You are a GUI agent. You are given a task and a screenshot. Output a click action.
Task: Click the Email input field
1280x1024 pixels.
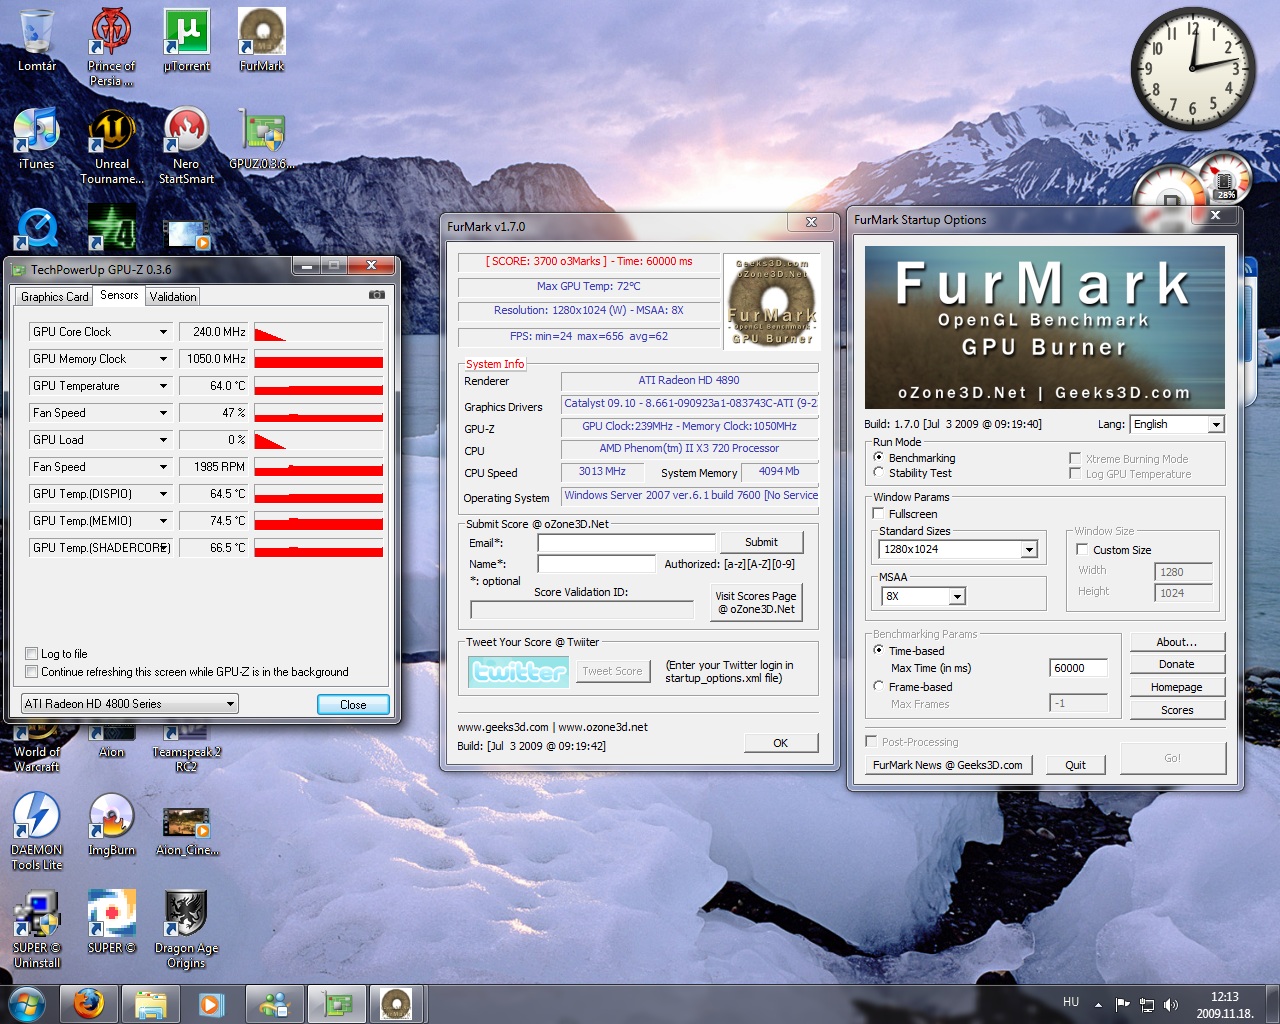[x=626, y=543]
